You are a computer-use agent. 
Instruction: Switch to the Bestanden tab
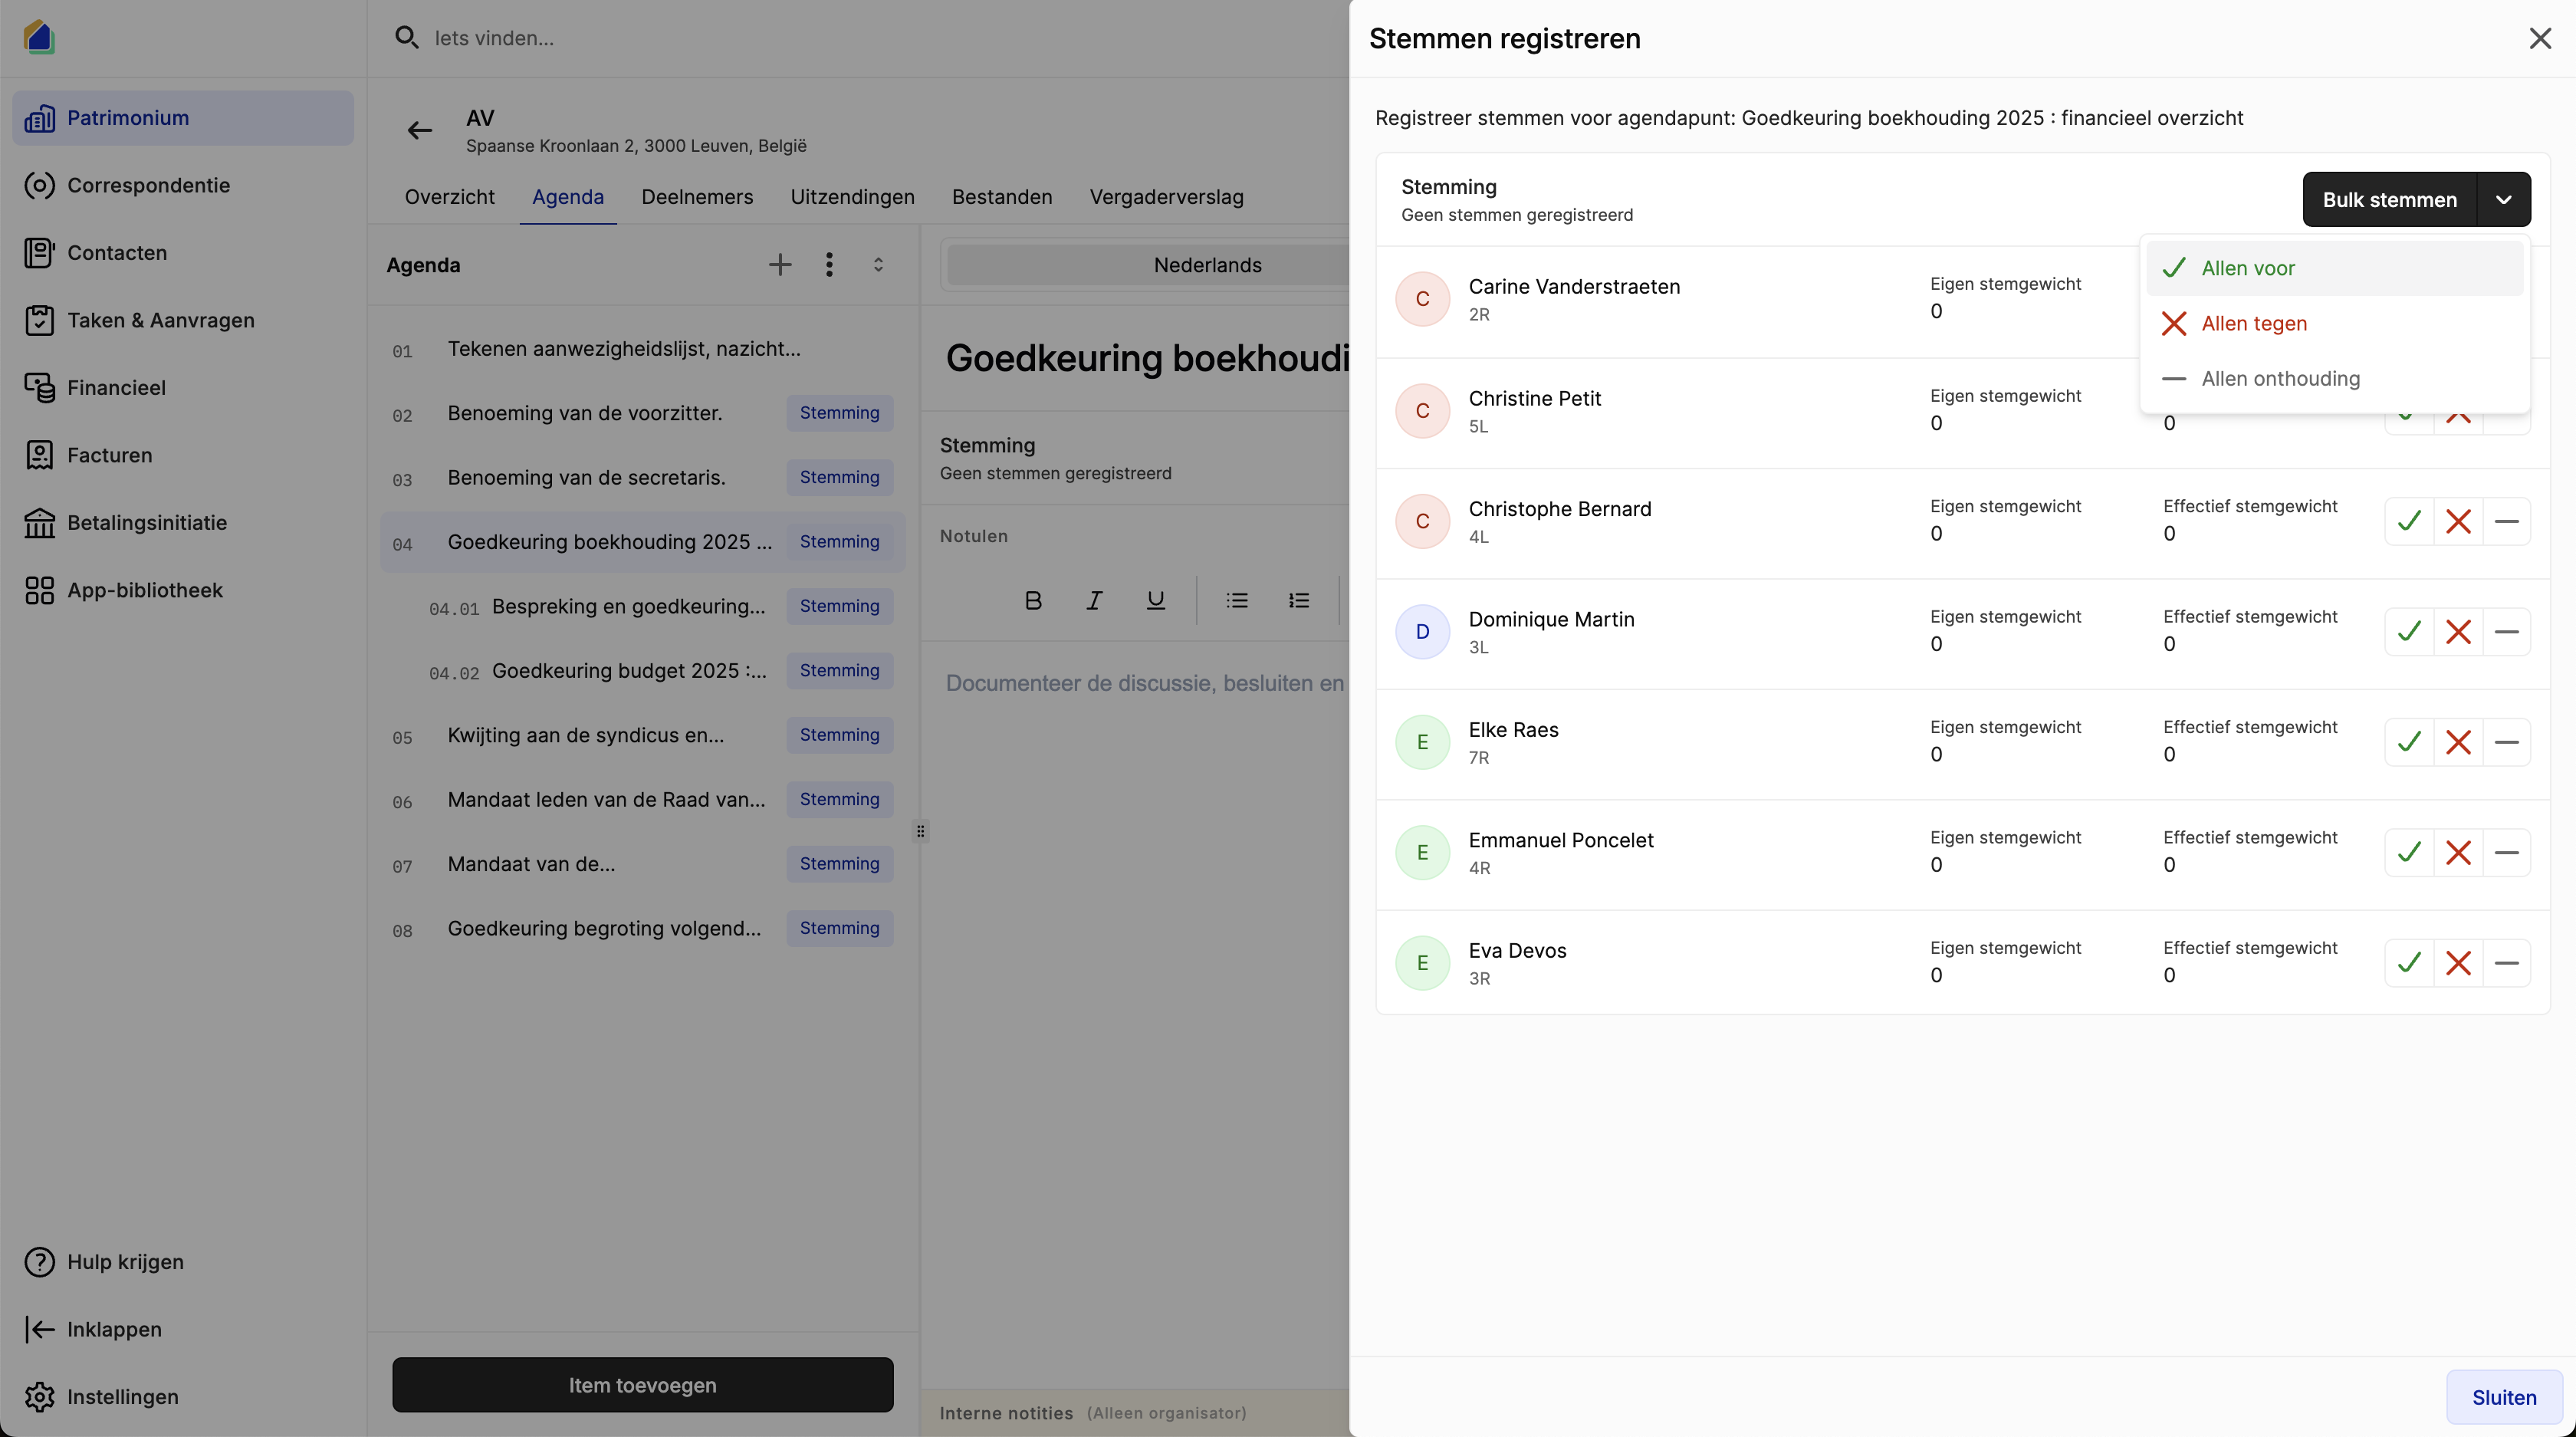click(1002, 197)
